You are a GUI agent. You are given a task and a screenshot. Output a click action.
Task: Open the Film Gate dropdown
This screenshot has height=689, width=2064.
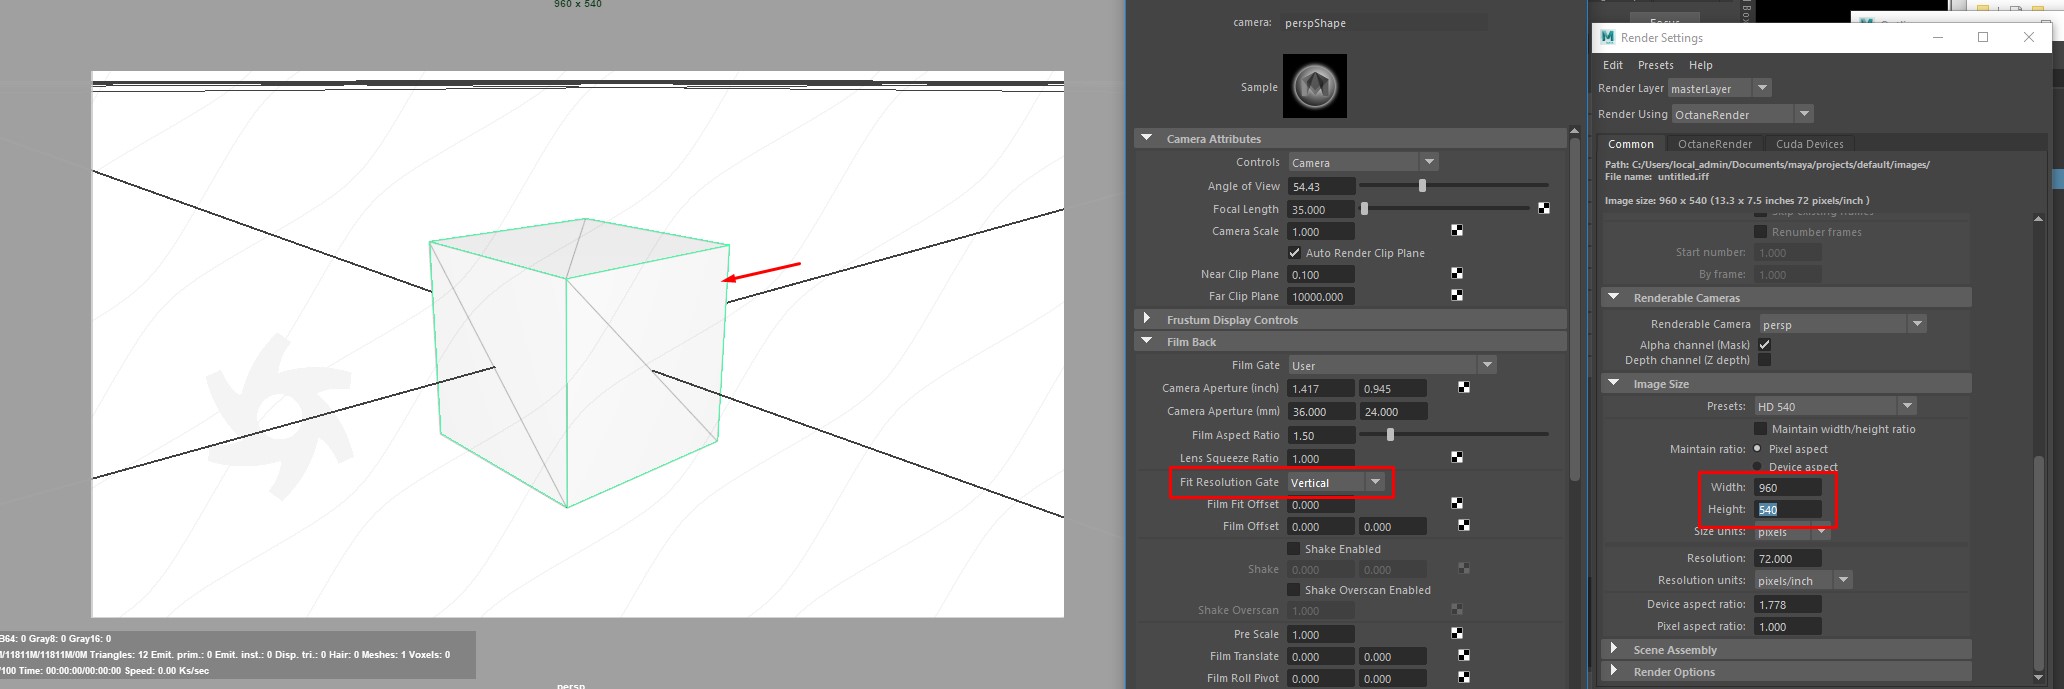click(1392, 365)
